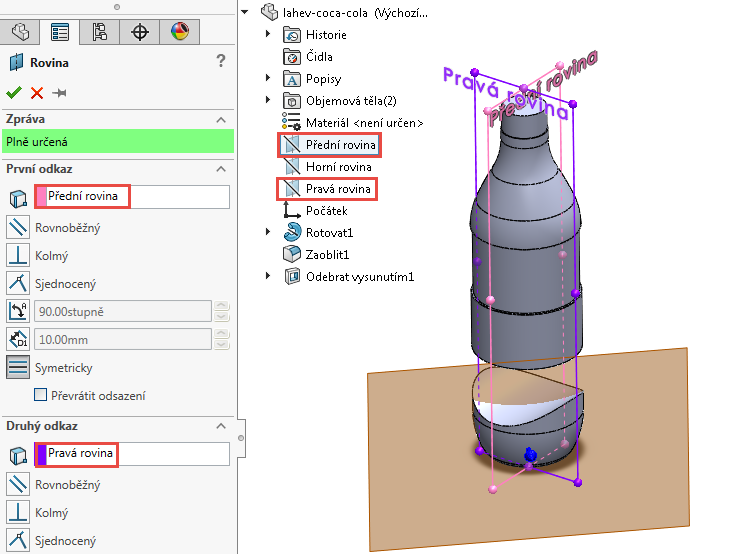Pin the Rovina property panel open

pos(59,93)
